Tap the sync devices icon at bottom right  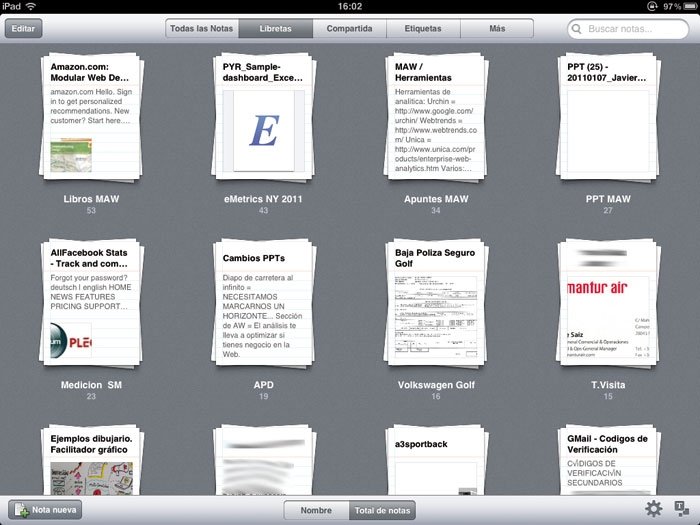point(681,509)
